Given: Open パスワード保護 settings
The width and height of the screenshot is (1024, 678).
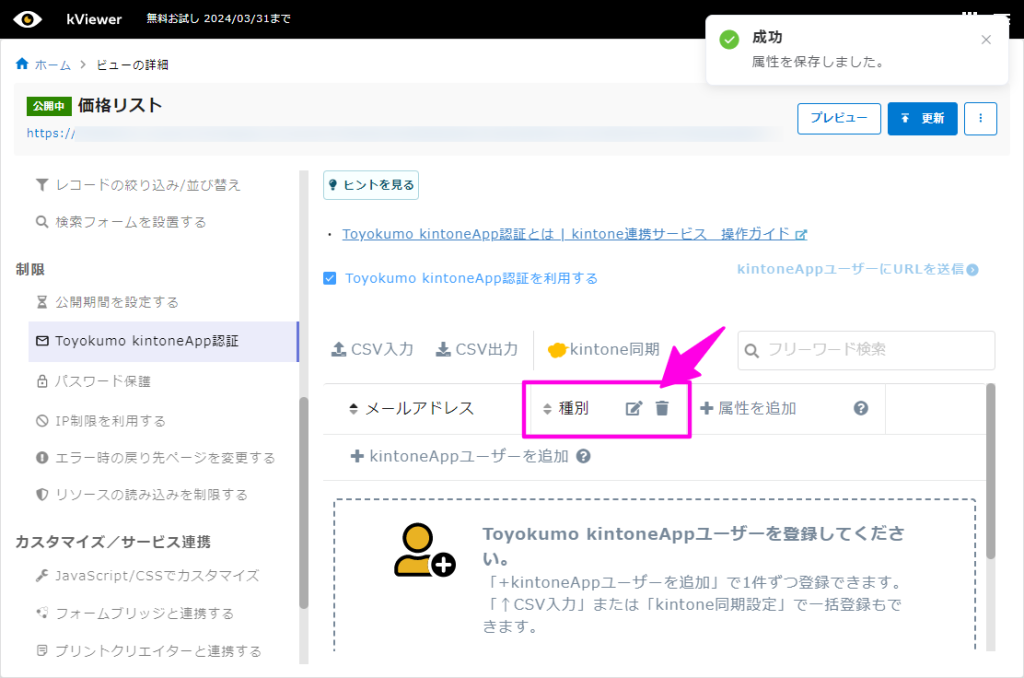Looking at the screenshot, I should (x=93, y=381).
